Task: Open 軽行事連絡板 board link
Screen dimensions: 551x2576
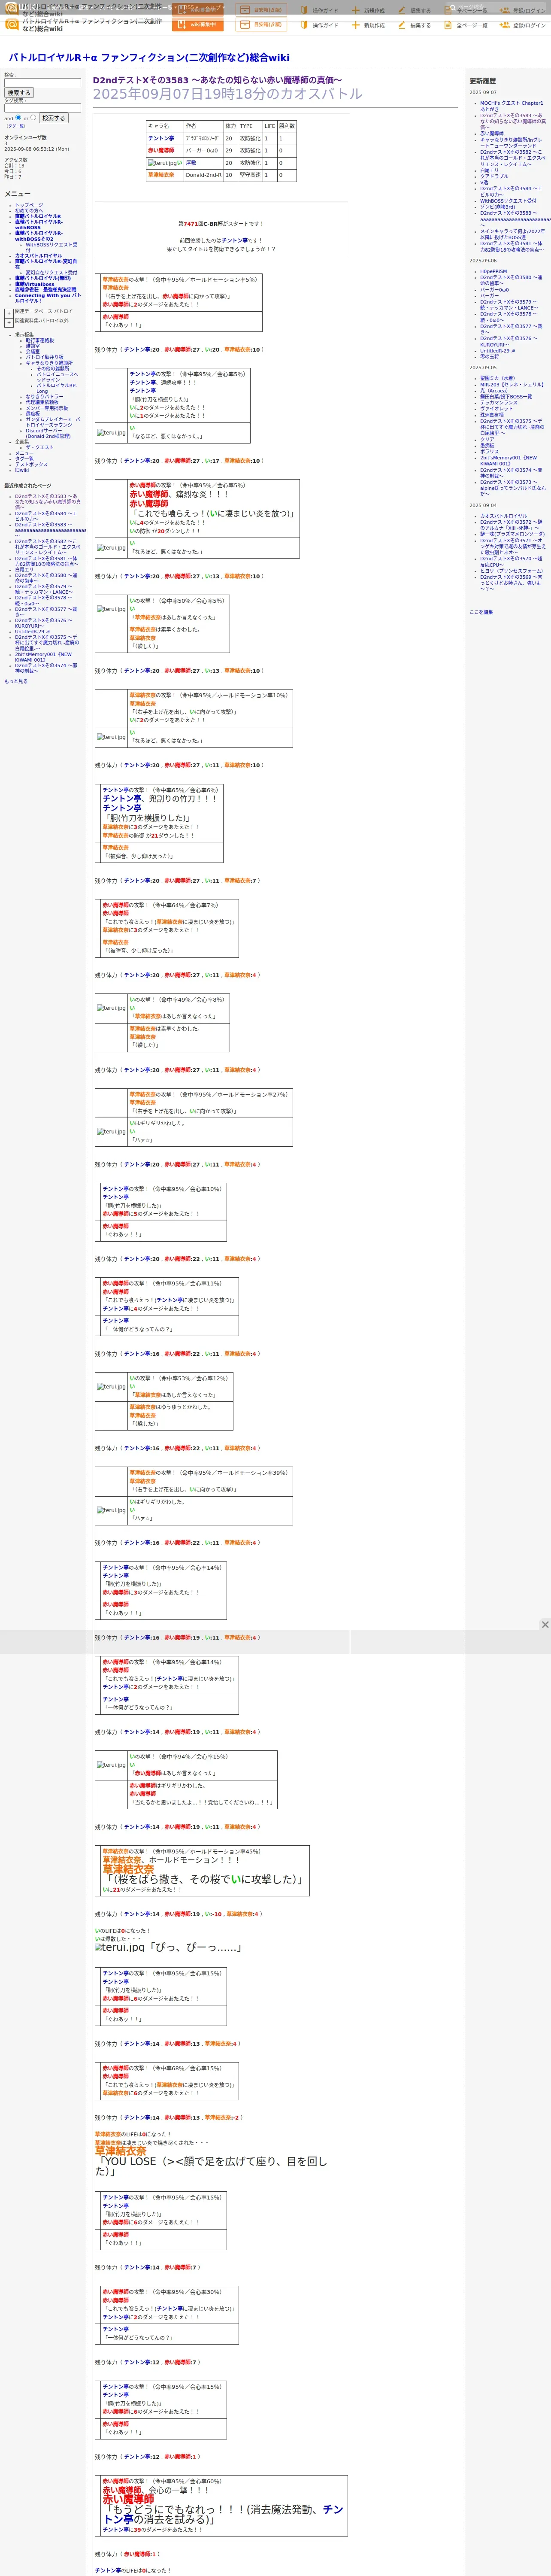Action: pos(40,340)
